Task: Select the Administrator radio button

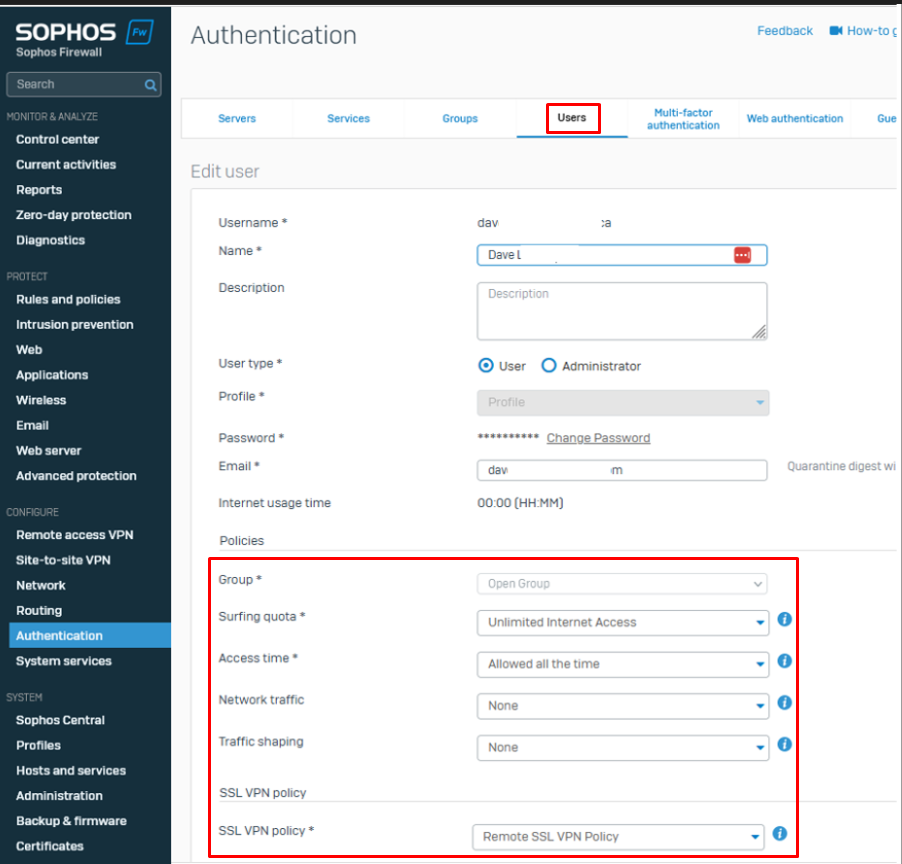Action: (x=549, y=366)
